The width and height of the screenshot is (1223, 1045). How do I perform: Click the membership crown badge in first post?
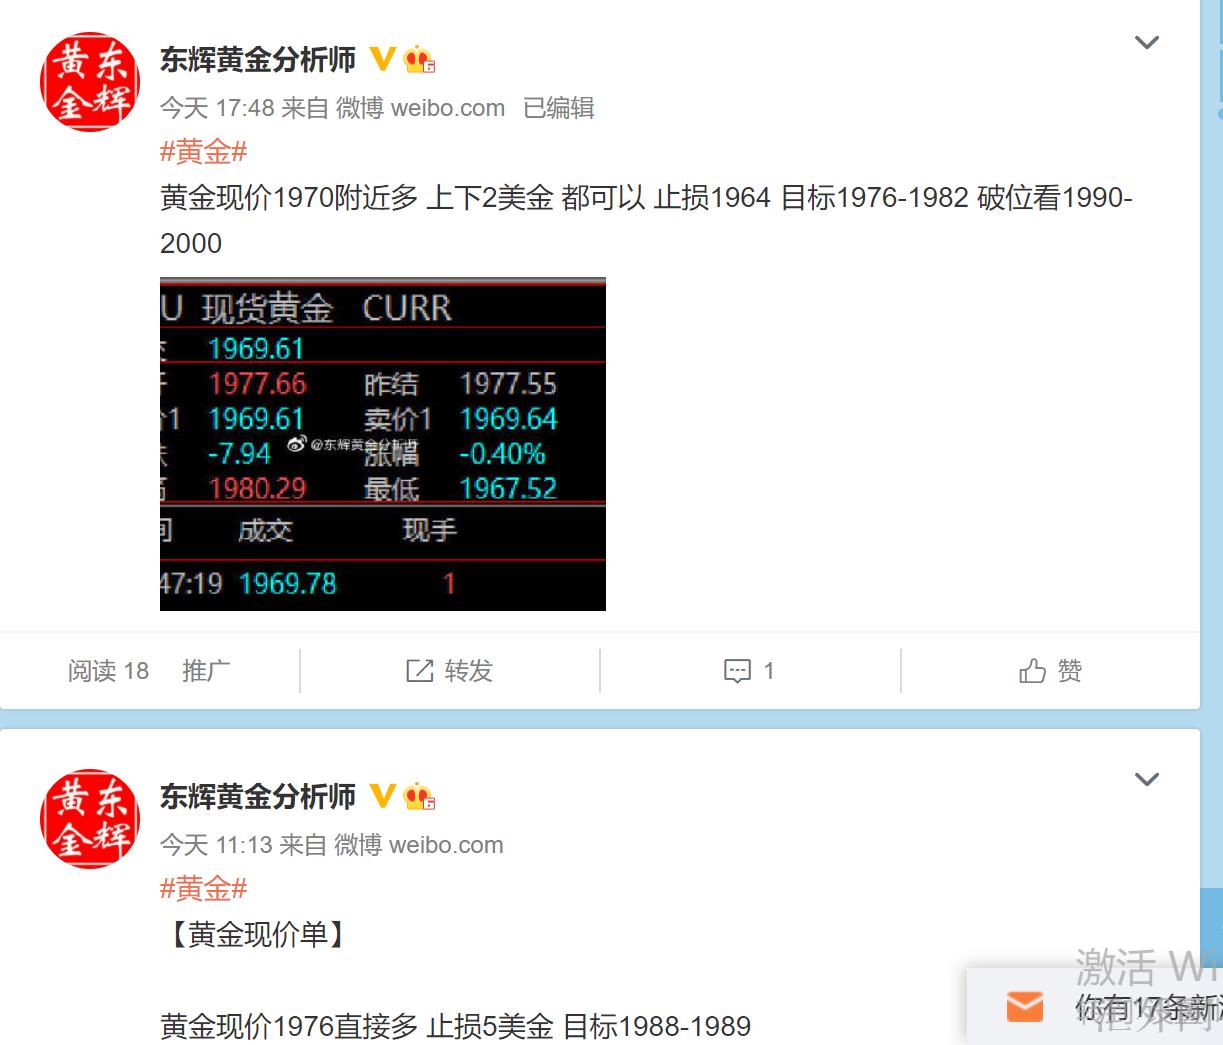[x=419, y=60]
